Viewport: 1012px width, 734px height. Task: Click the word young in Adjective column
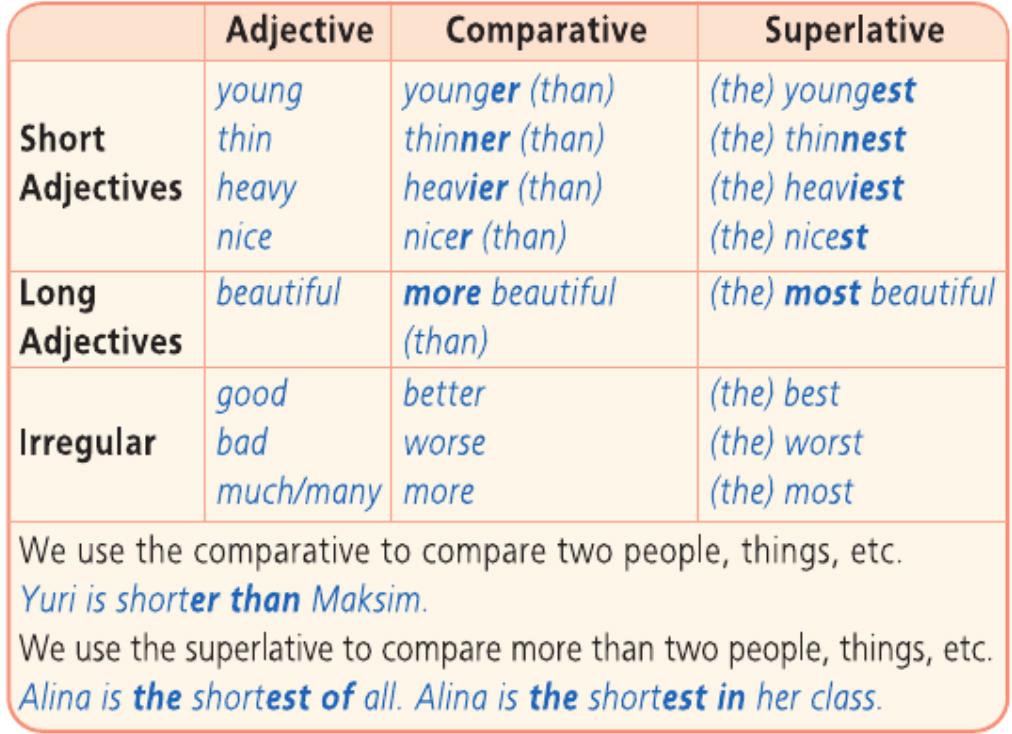tap(259, 92)
